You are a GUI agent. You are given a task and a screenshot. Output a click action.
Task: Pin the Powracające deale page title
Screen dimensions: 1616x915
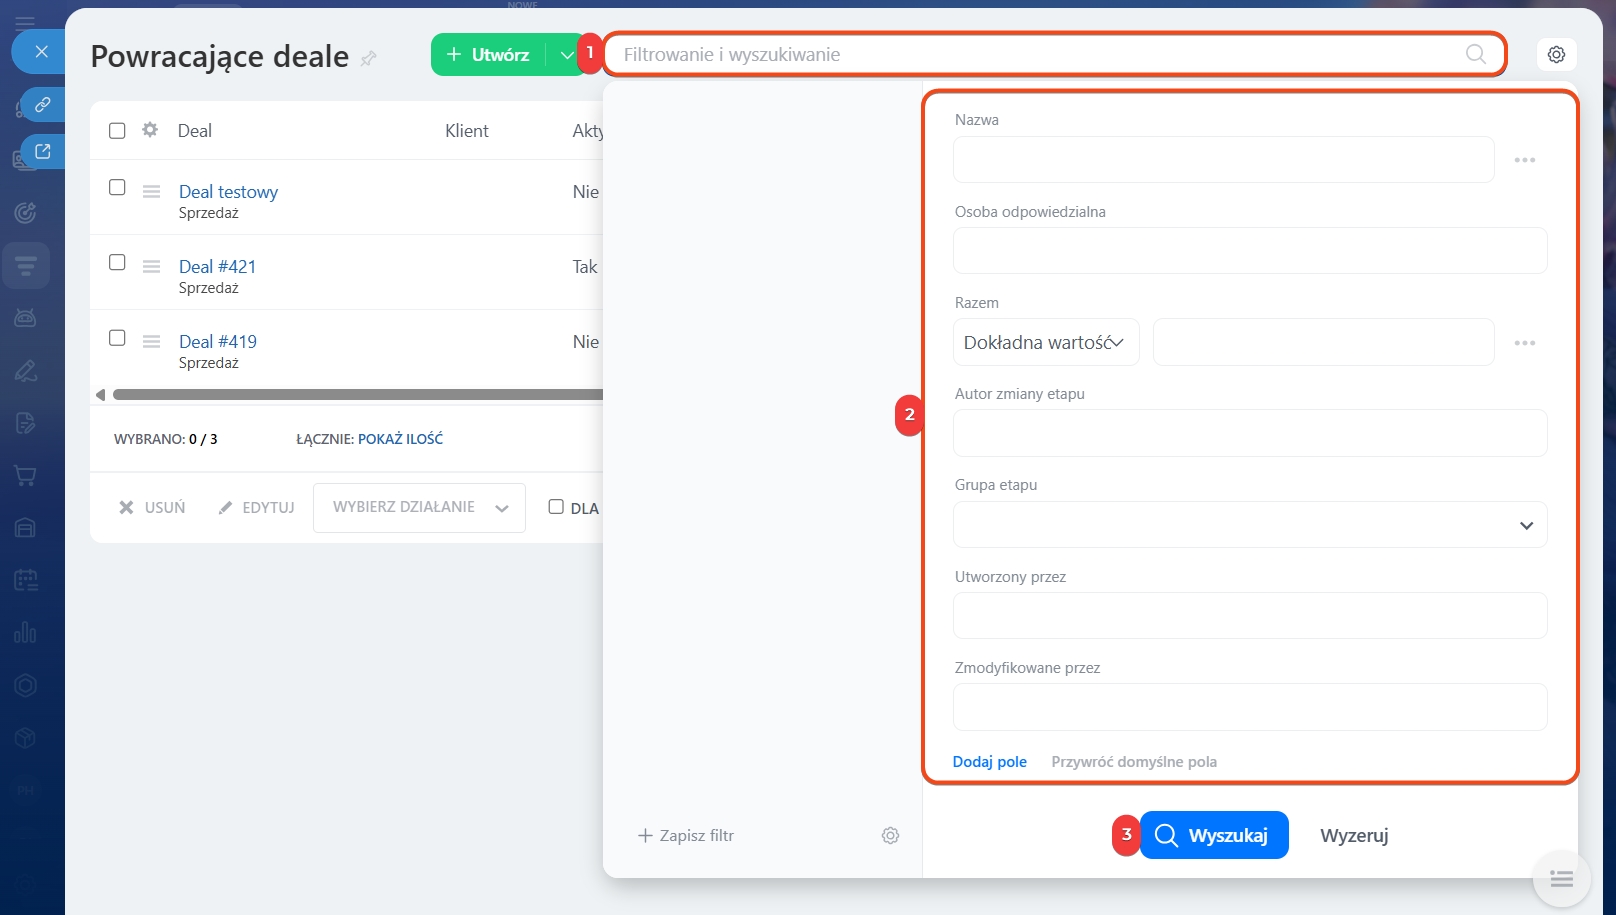click(368, 59)
